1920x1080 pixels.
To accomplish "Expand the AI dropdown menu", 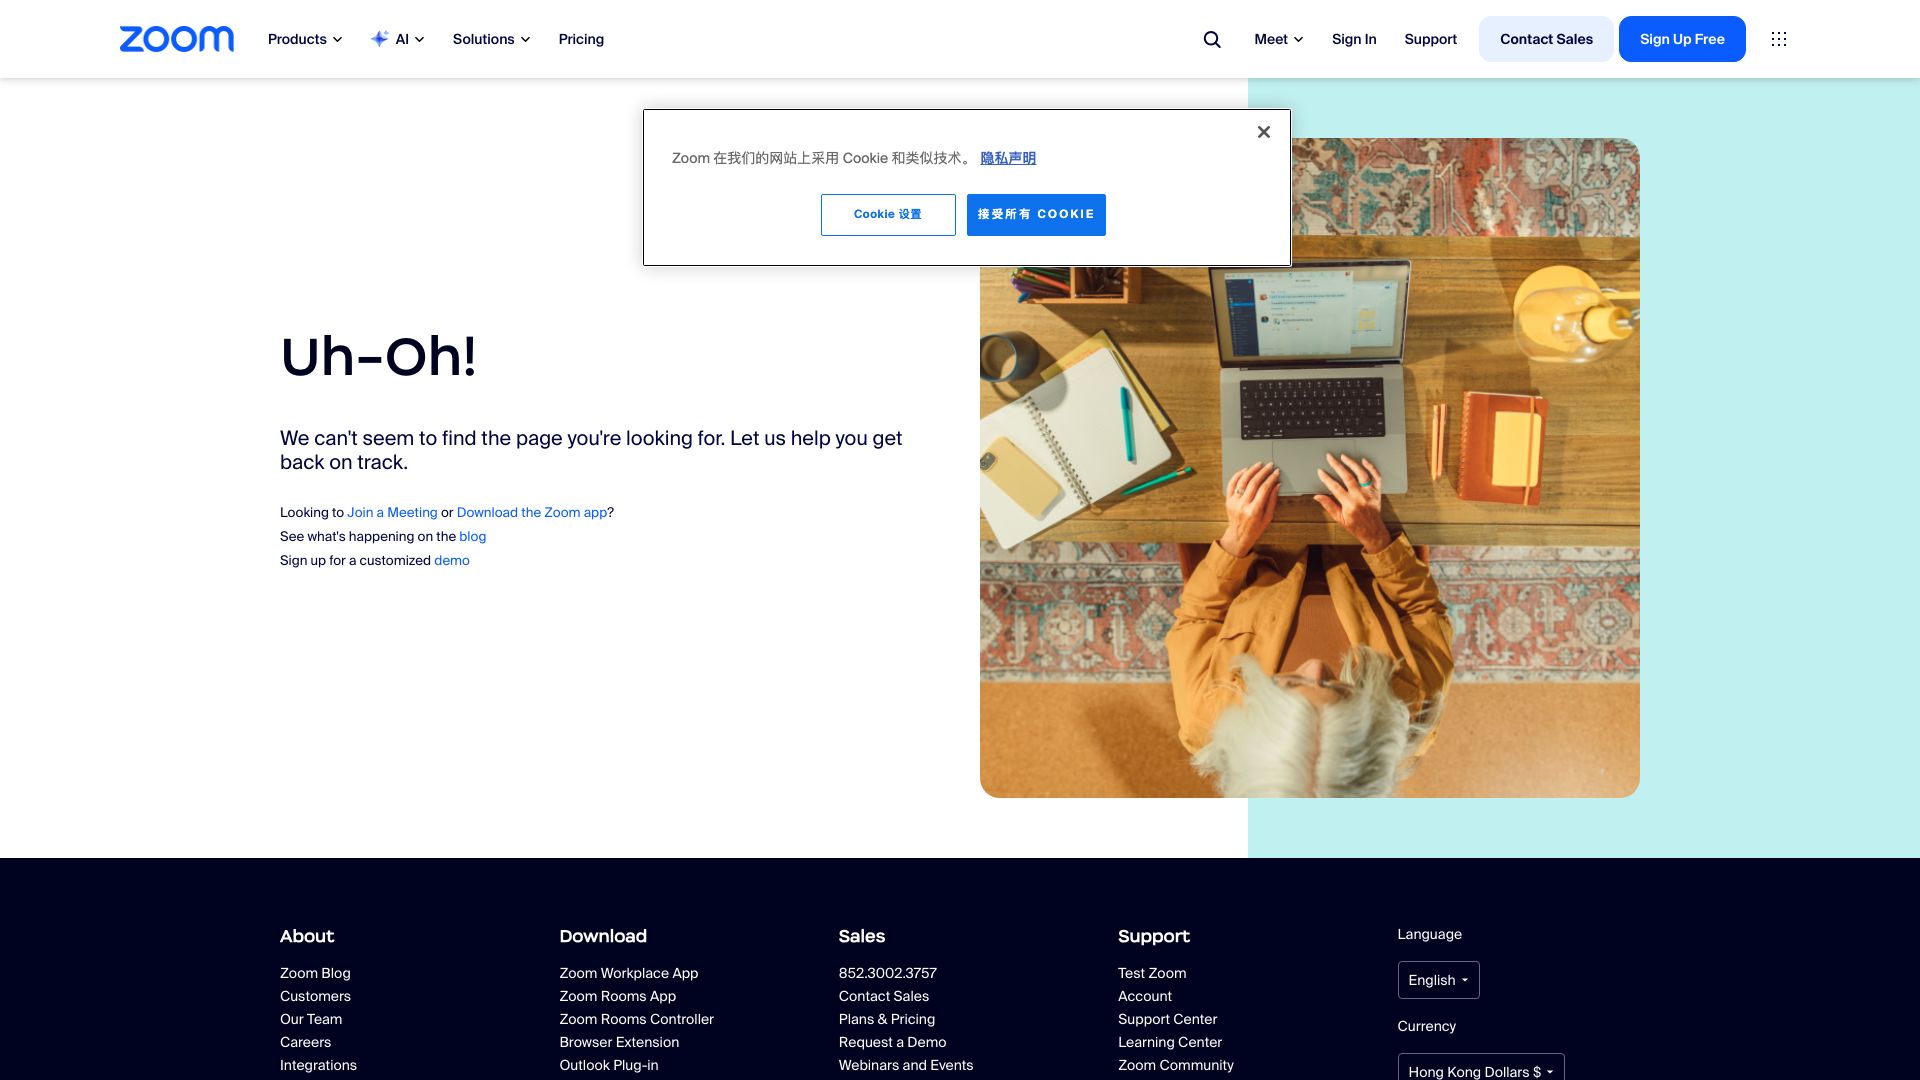I will point(398,39).
